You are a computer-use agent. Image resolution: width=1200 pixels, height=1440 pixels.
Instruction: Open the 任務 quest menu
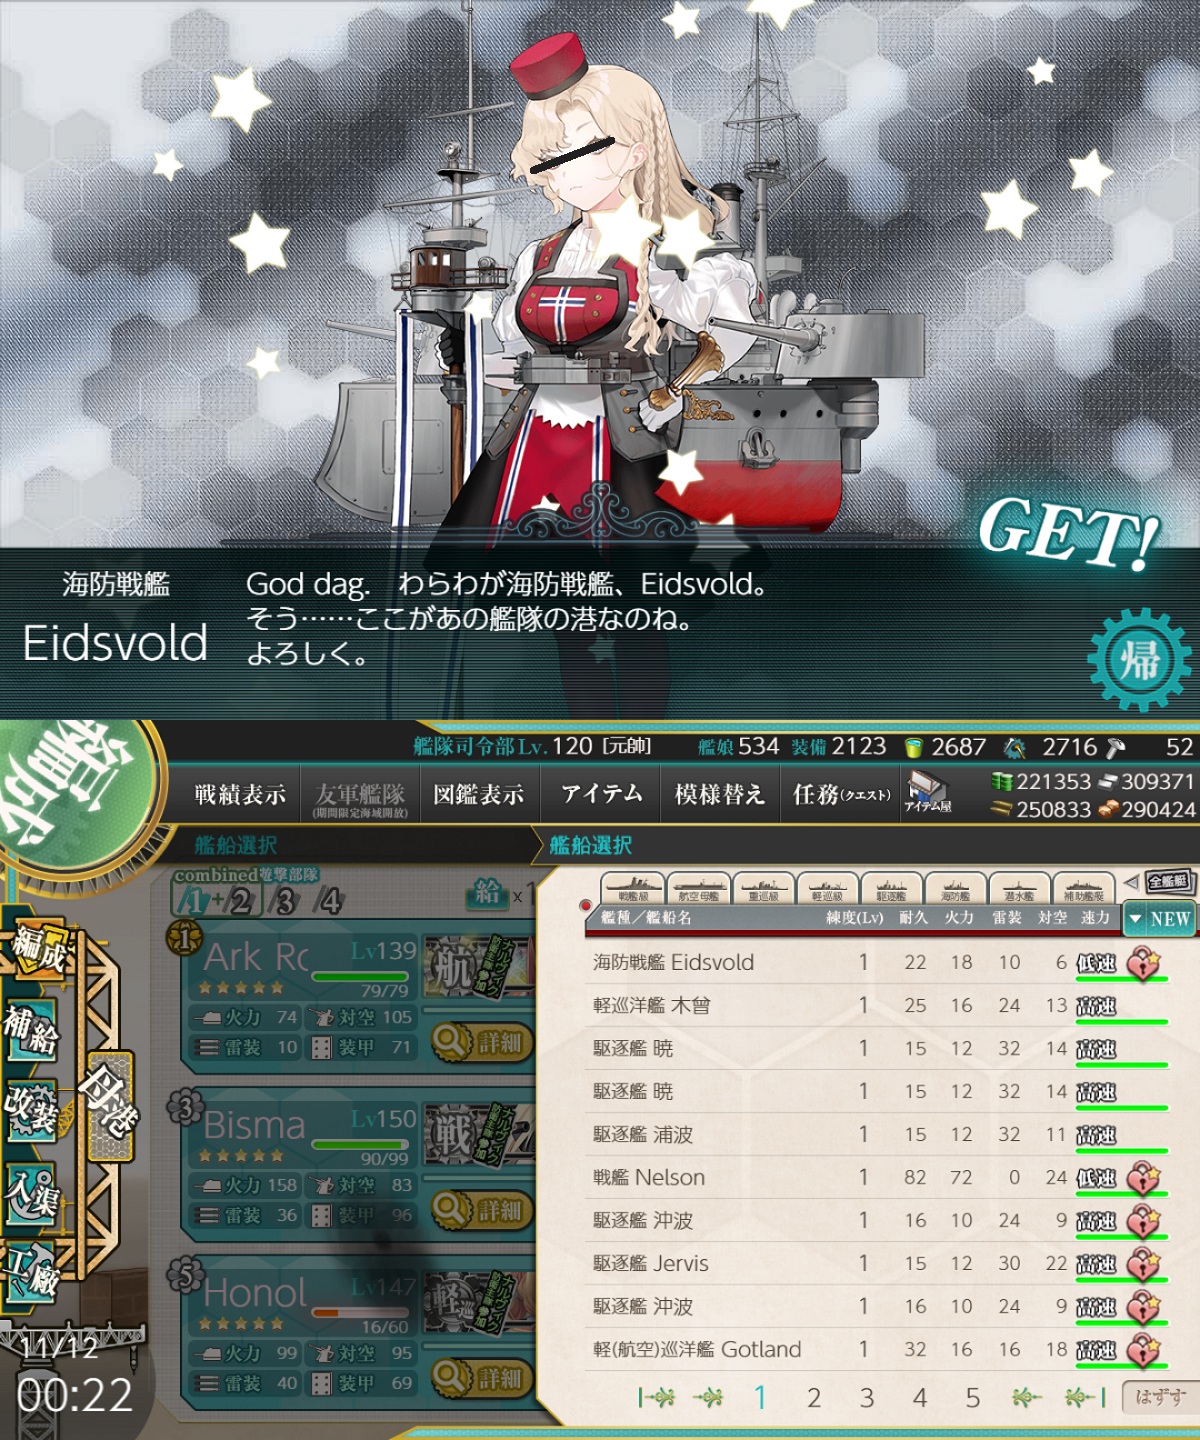(x=840, y=794)
